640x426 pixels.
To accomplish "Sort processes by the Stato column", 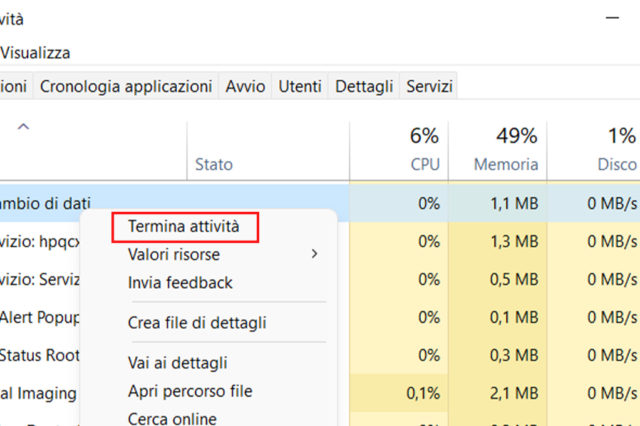I will tap(214, 165).
